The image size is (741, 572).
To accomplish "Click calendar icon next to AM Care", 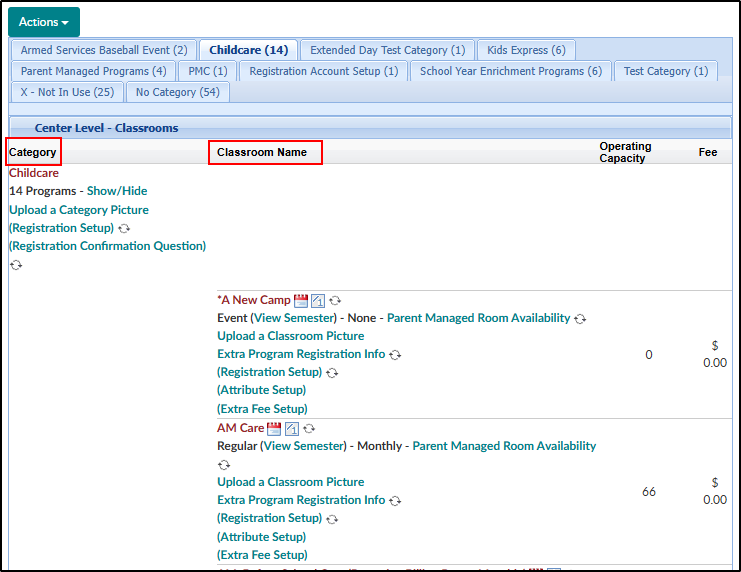I will [274, 428].
